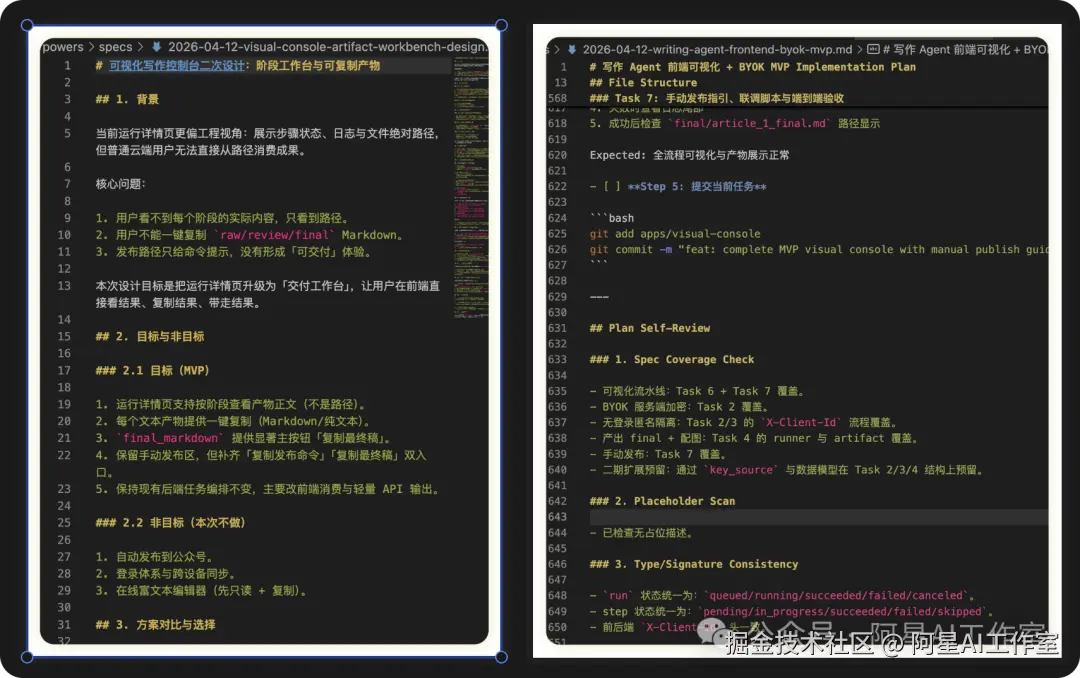Jump to sticky header '## File Structure'
Viewport: 1080px width, 678px height.
pyautogui.click(x=643, y=83)
